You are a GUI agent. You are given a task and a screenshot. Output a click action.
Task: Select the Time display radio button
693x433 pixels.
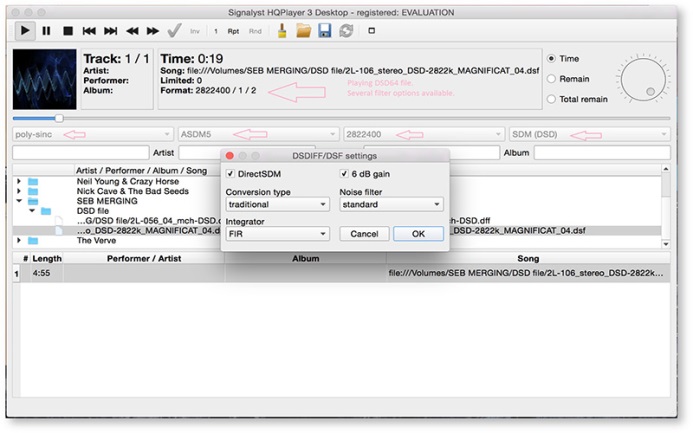[551, 58]
